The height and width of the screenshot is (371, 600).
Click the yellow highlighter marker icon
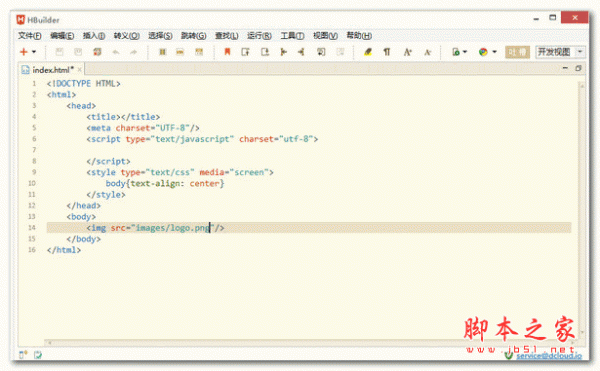[x=368, y=52]
